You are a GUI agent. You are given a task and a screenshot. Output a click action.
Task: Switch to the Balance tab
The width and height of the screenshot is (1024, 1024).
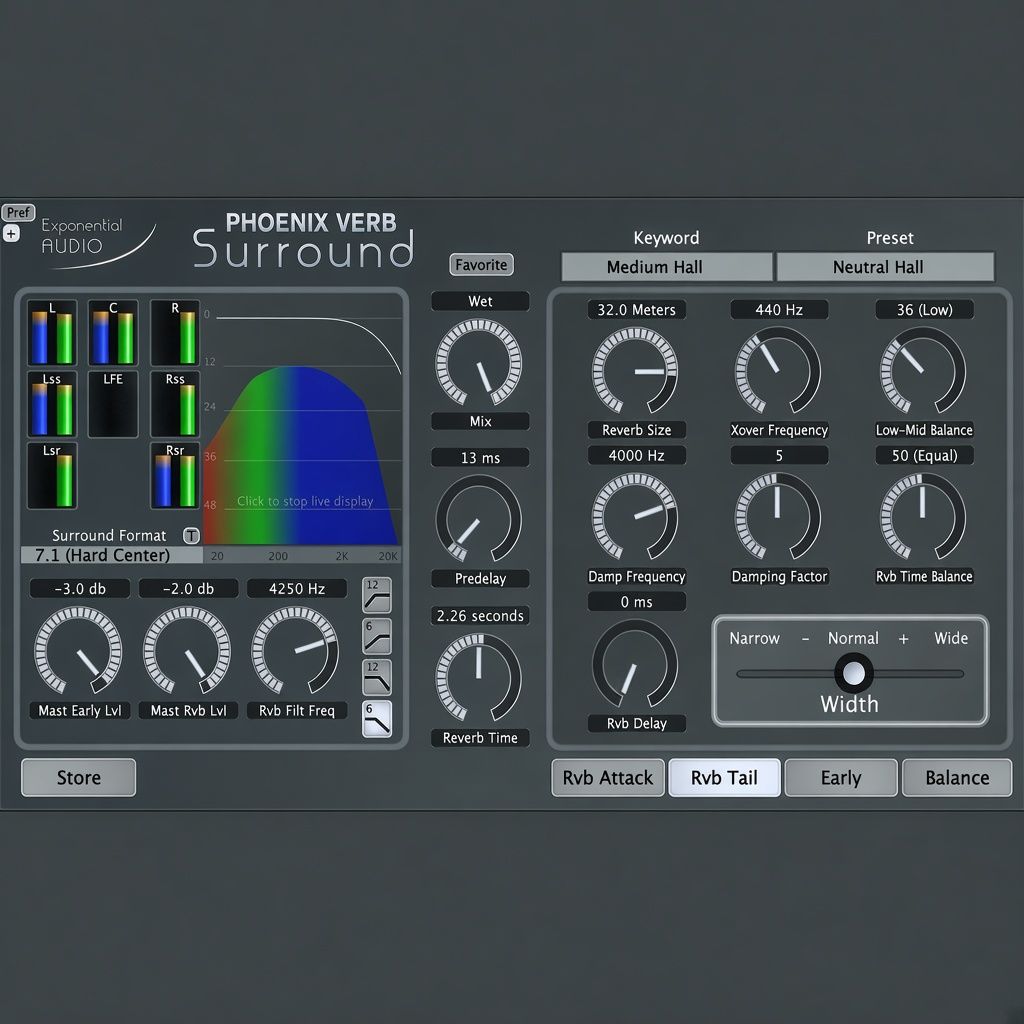pos(957,778)
